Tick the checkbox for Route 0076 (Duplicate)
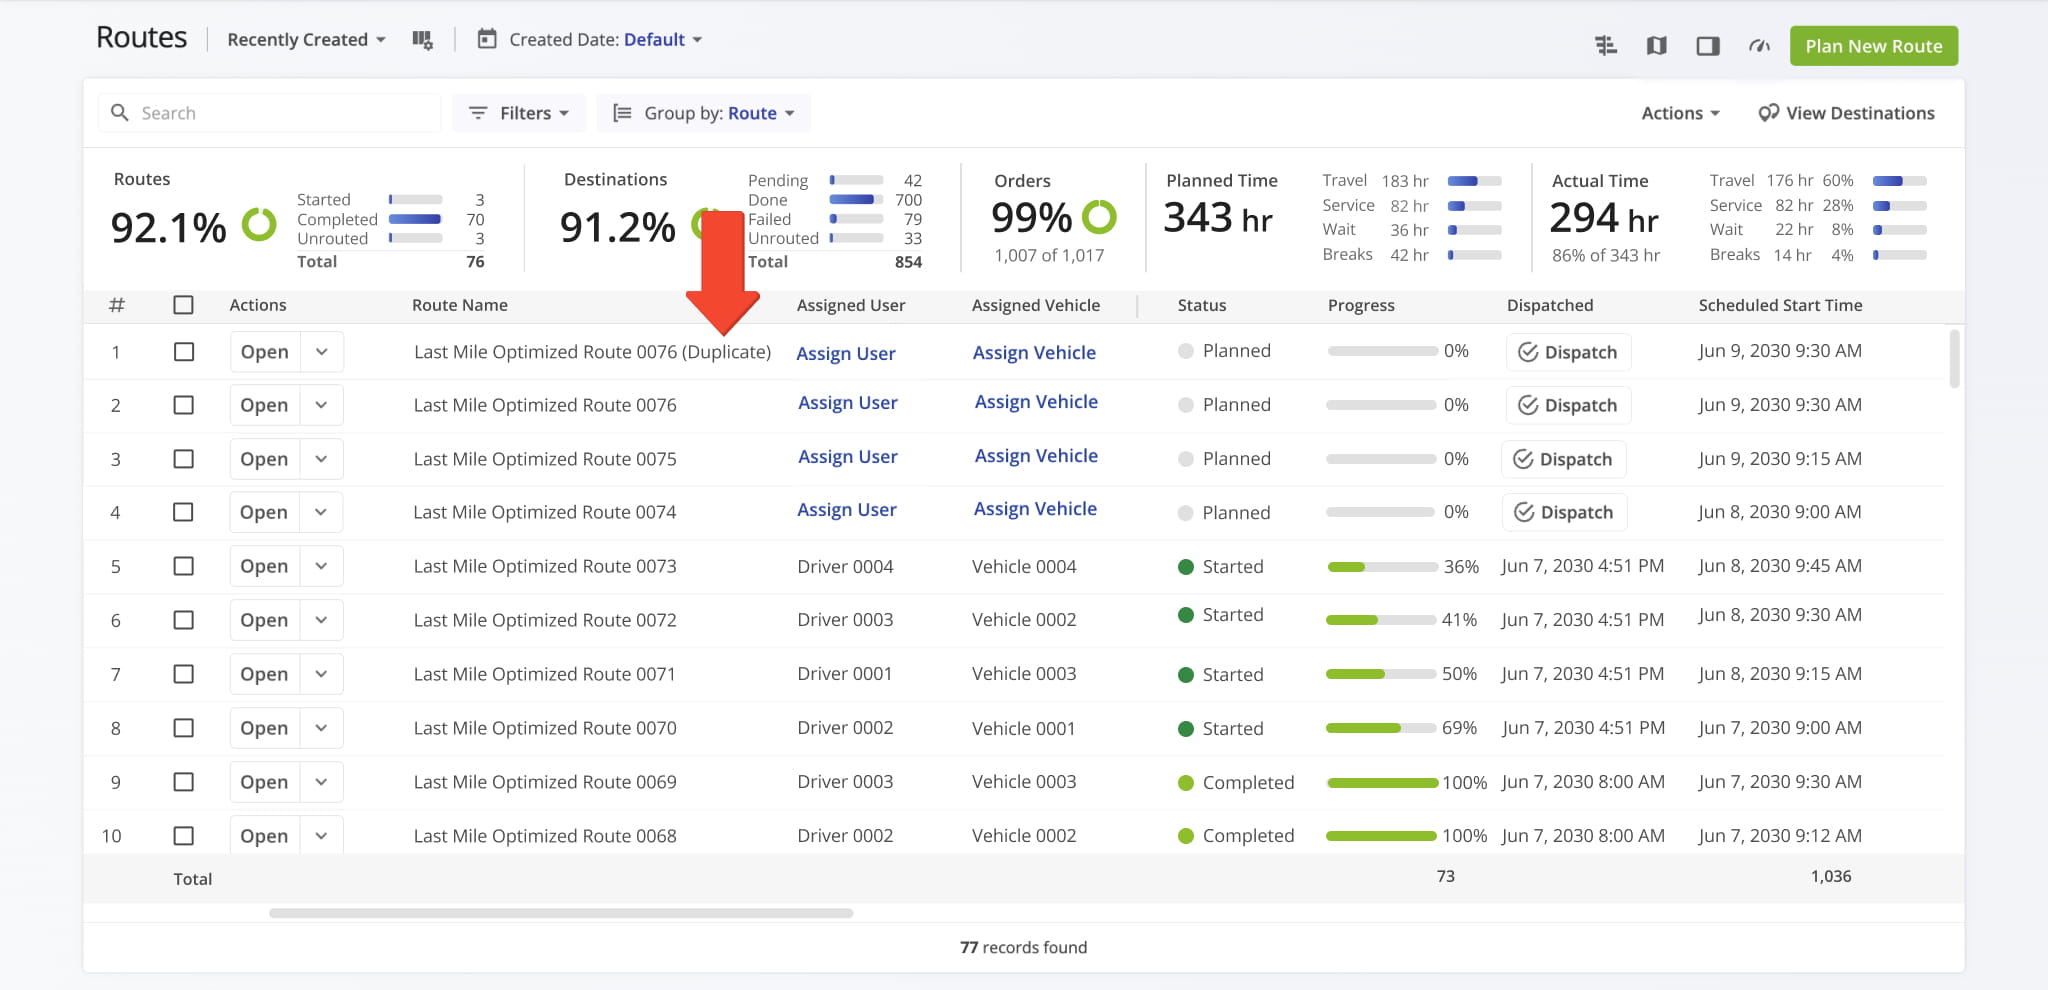The width and height of the screenshot is (2048, 990). (x=184, y=352)
